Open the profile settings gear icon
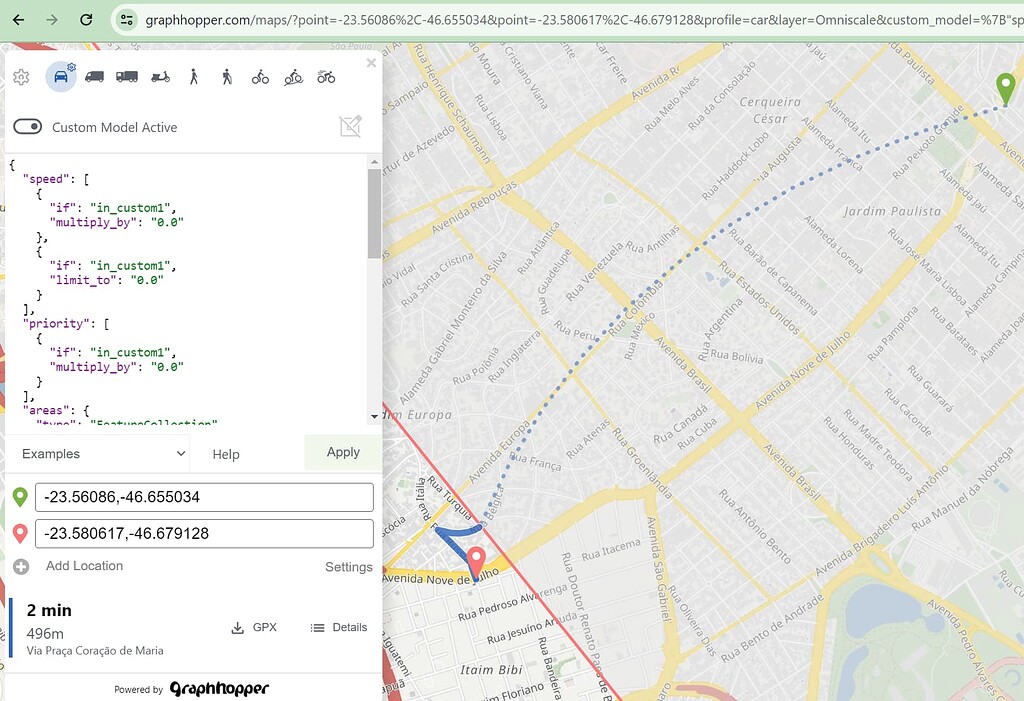Viewport: 1024px width, 701px height. click(21, 76)
